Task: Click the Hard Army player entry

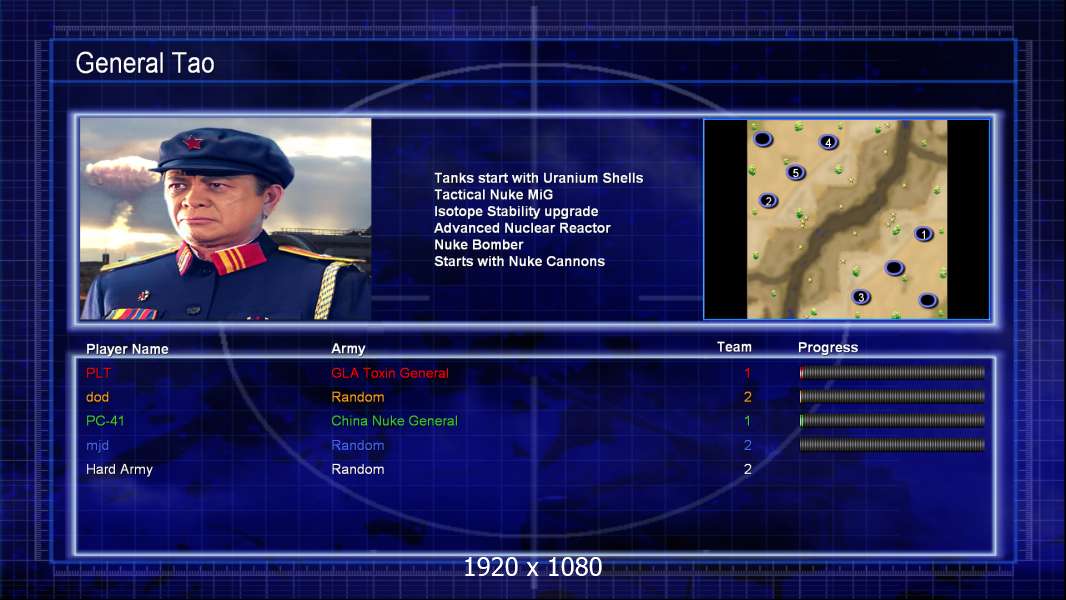Action: coord(119,470)
